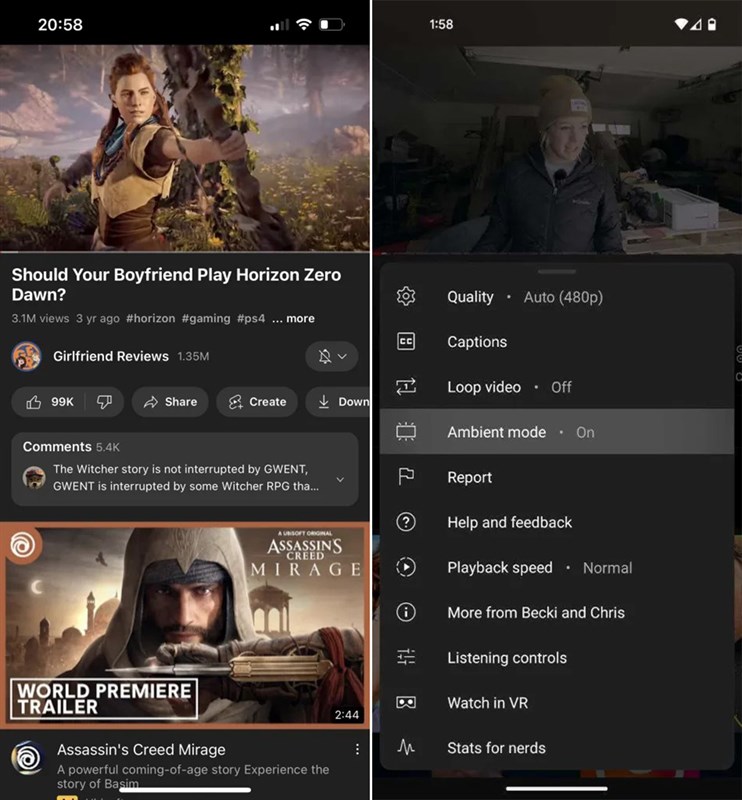Image resolution: width=742 pixels, height=800 pixels.
Task: Click the Watch in VR headset icon
Action: tap(406, 703)
